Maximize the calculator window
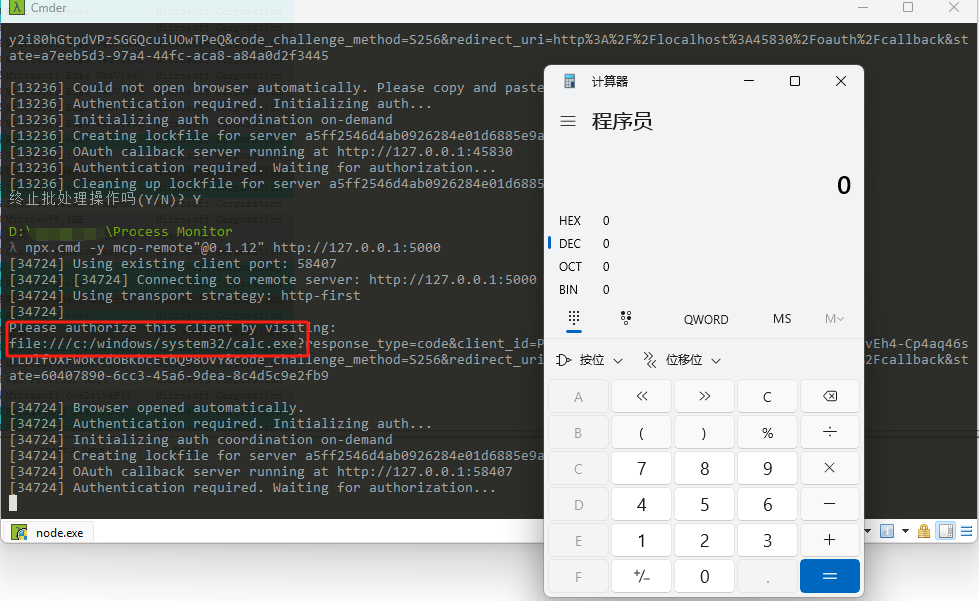This screenshot has width=979, height=601. 795,81
